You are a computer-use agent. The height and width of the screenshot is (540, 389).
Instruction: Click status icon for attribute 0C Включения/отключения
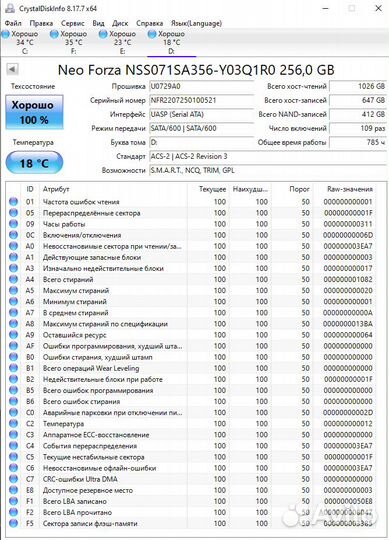tap(13, 235)
